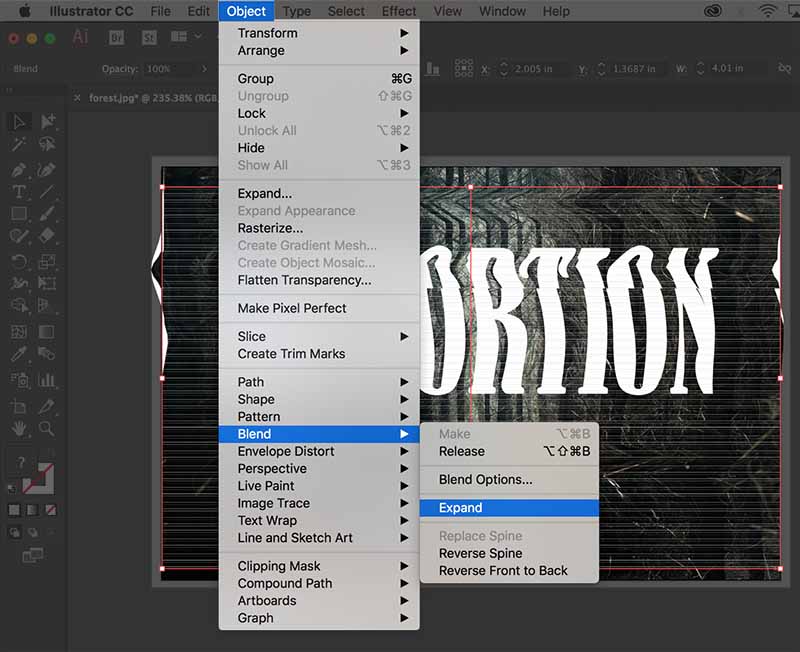
Task: Select the Paintbrush tool
Action: [46, 213]
